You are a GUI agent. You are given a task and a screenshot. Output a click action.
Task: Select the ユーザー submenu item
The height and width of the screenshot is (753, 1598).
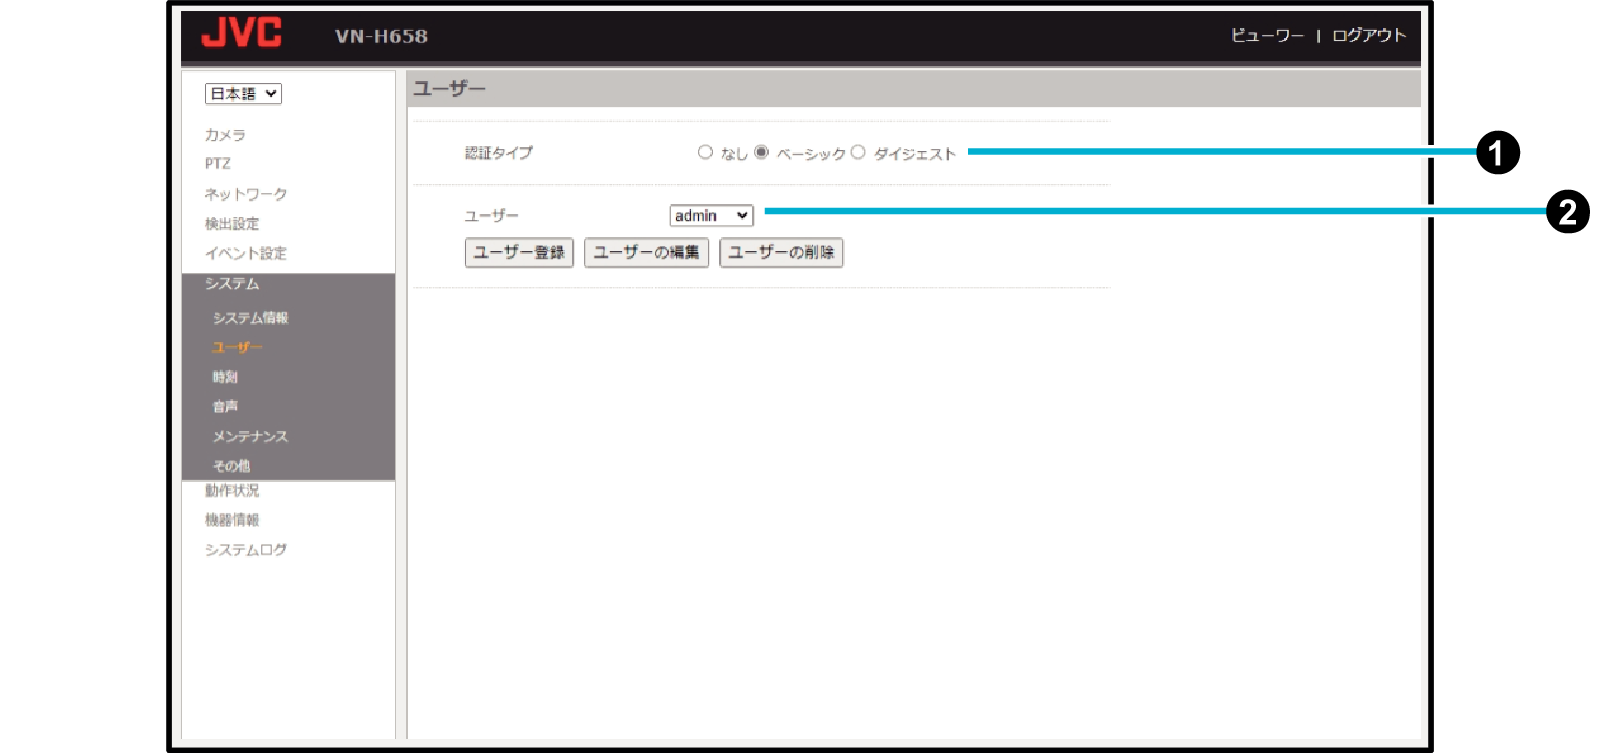(x=237, y=348)
